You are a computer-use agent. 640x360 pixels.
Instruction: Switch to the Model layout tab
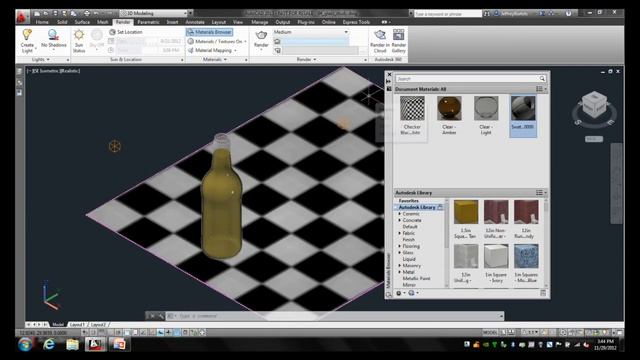click(x=58, y=324)
